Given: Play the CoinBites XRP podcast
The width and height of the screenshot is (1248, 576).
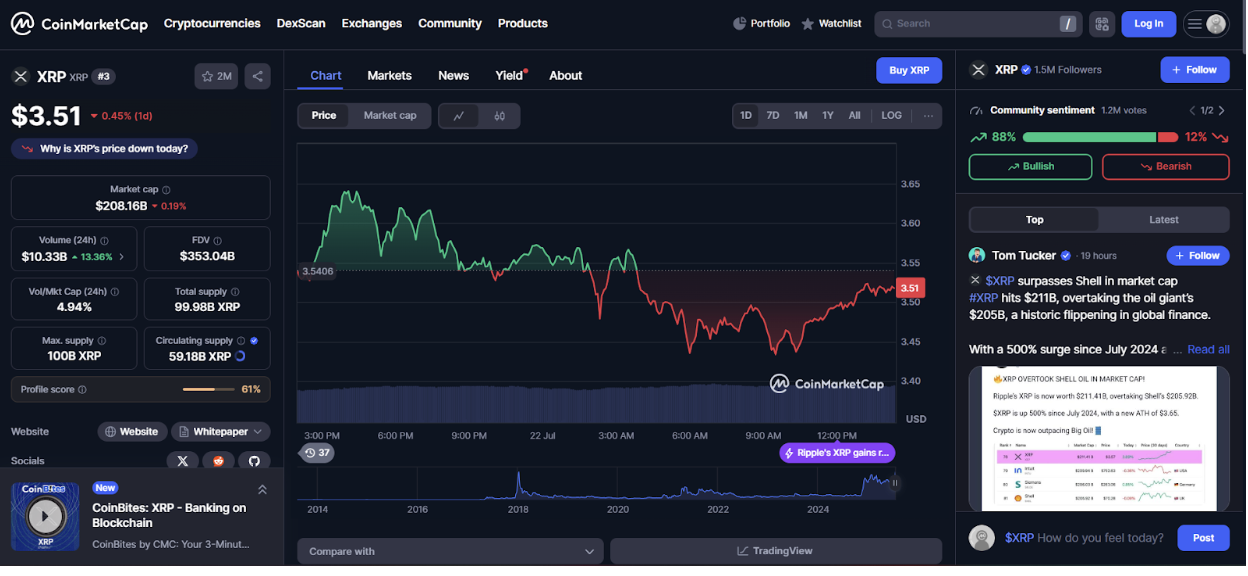Looking at the screenshot, I should 45,517.
